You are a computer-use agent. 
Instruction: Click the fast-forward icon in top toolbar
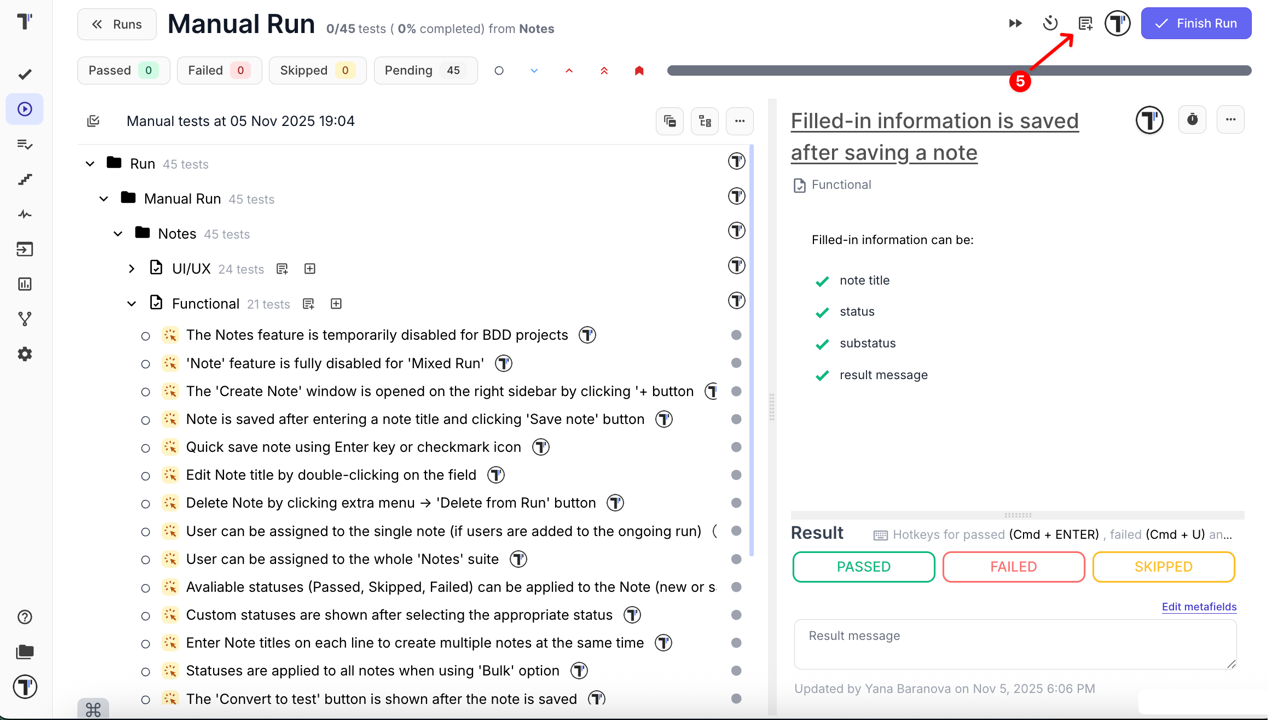pyautogui.click(x=1015, y=23)
